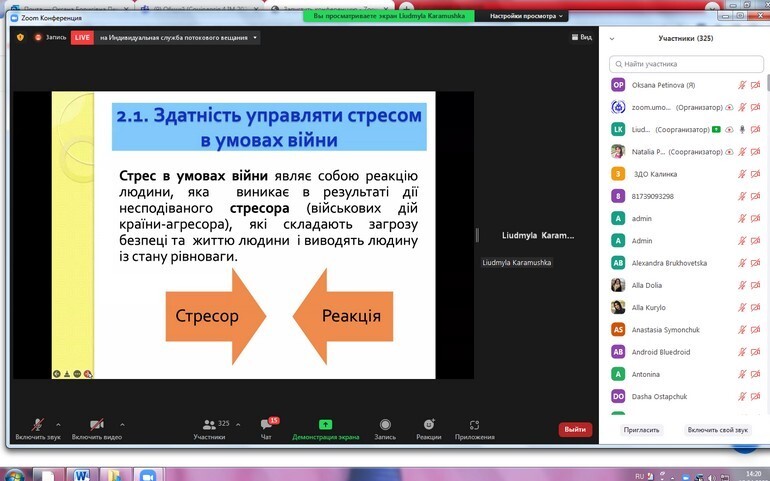Click the Запись record icon in toolbar

tap(385, 425)
